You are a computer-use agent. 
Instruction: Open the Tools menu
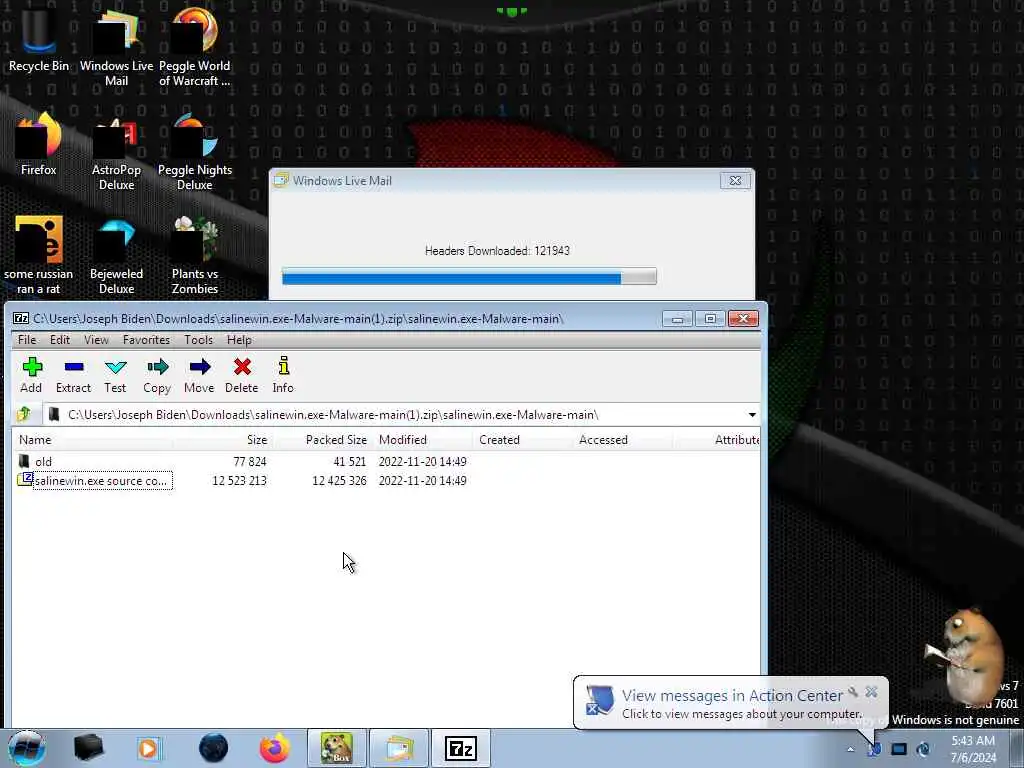click(199, 340)
